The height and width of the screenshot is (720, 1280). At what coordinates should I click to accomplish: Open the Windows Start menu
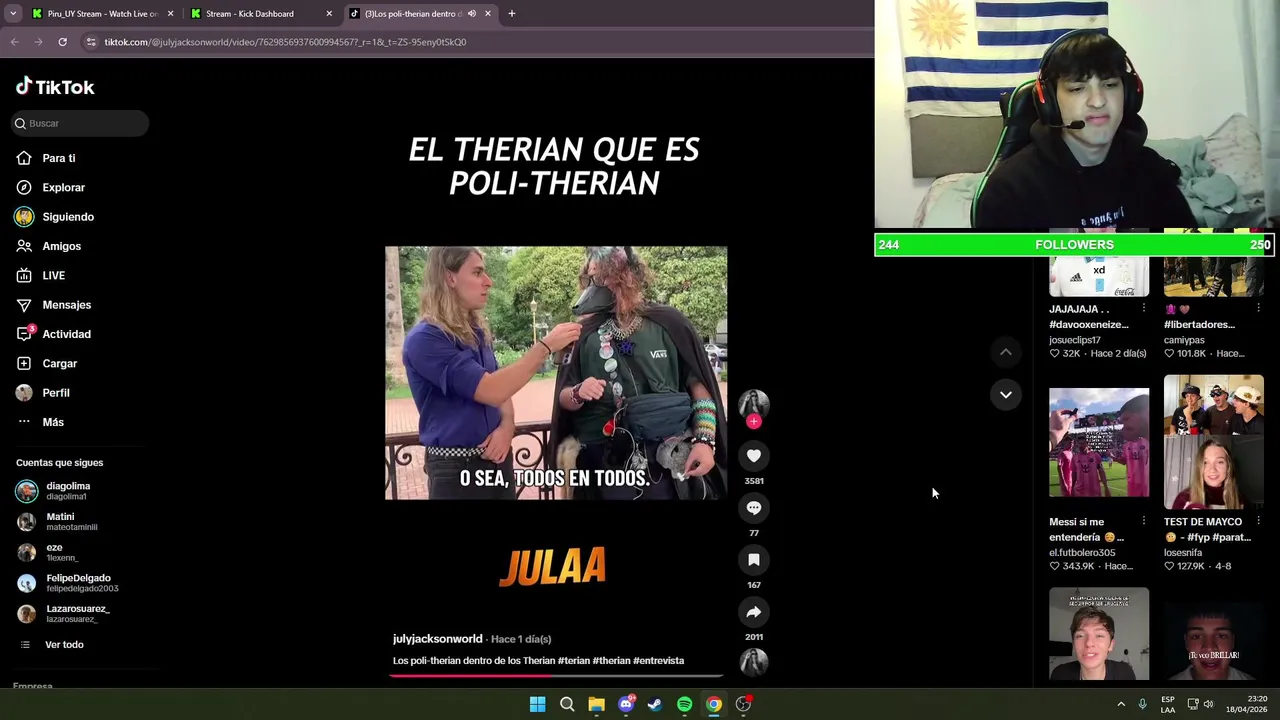point(537,704)
